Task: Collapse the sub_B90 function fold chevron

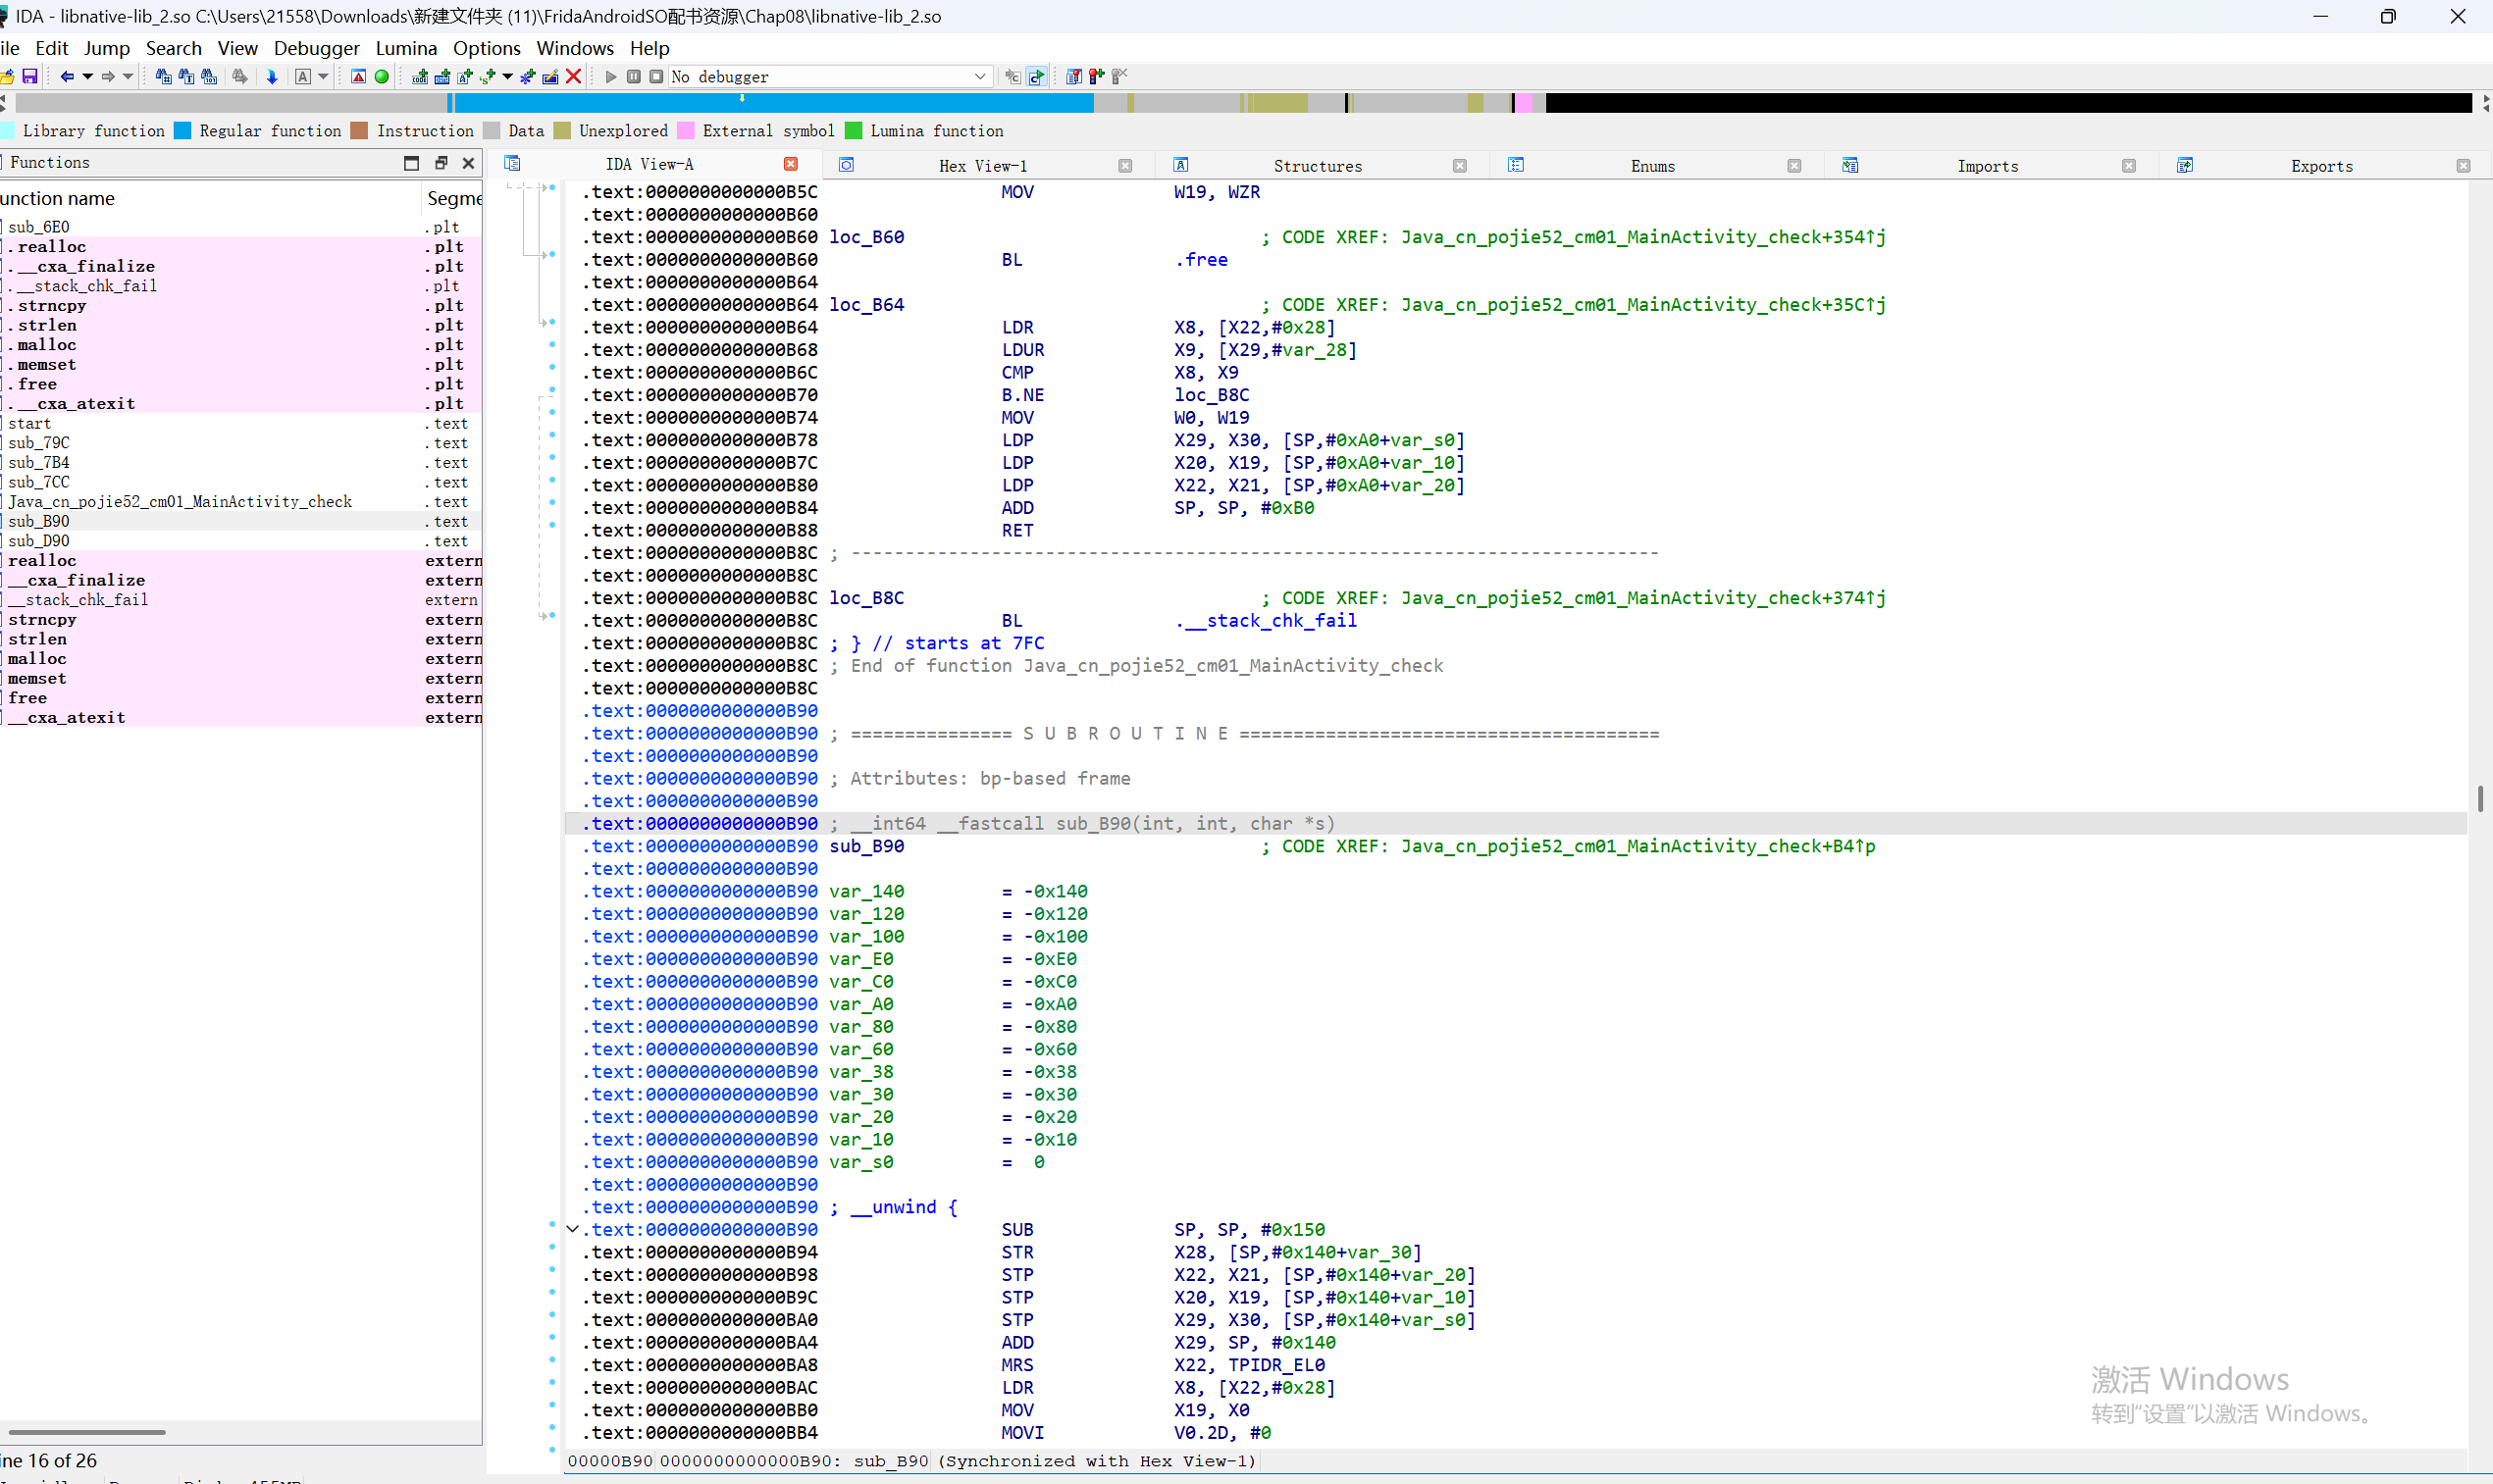Action: click(x=572, y=1229)
